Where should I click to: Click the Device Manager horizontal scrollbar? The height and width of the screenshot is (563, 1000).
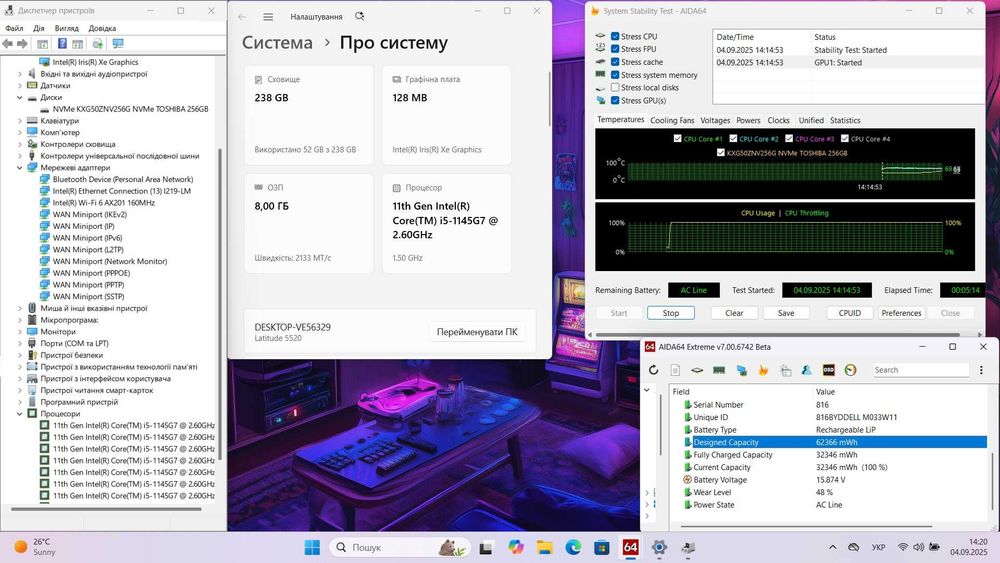tap(106, 509)
